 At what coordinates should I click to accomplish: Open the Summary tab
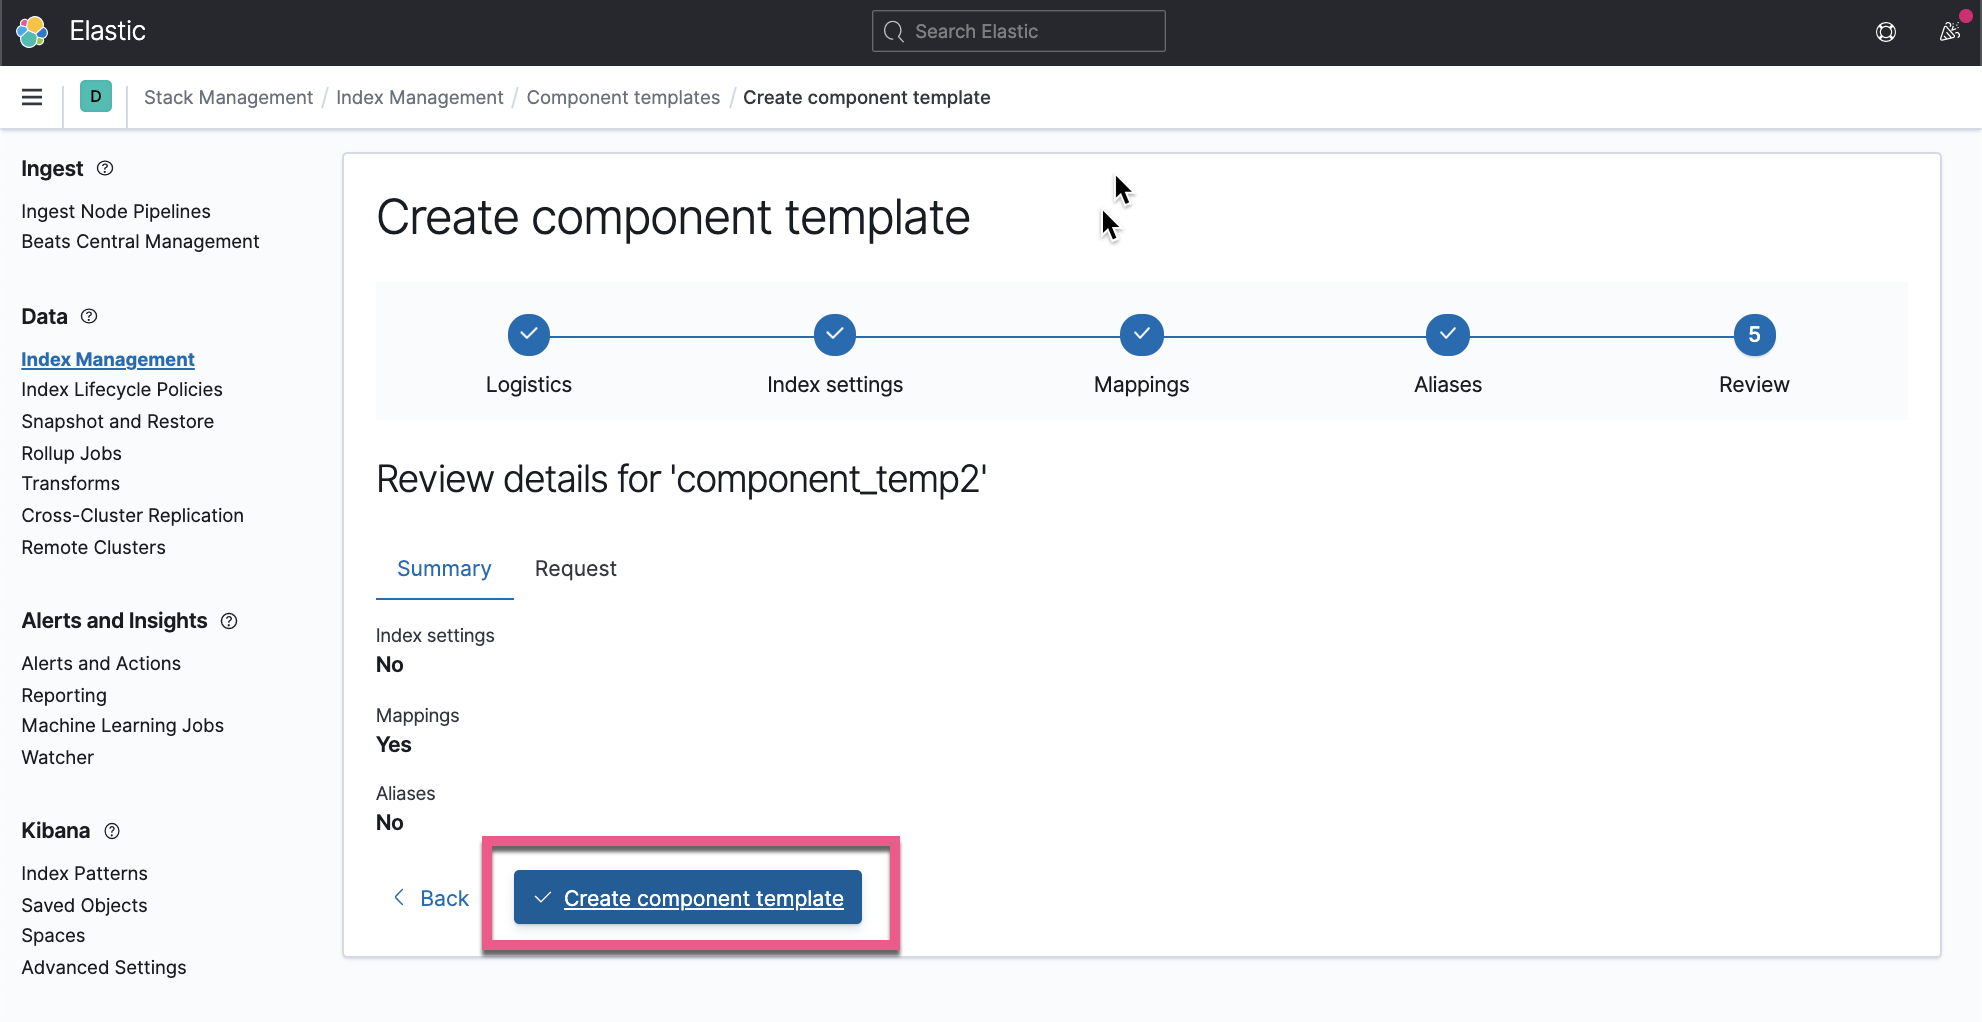(x=444, y=568)
